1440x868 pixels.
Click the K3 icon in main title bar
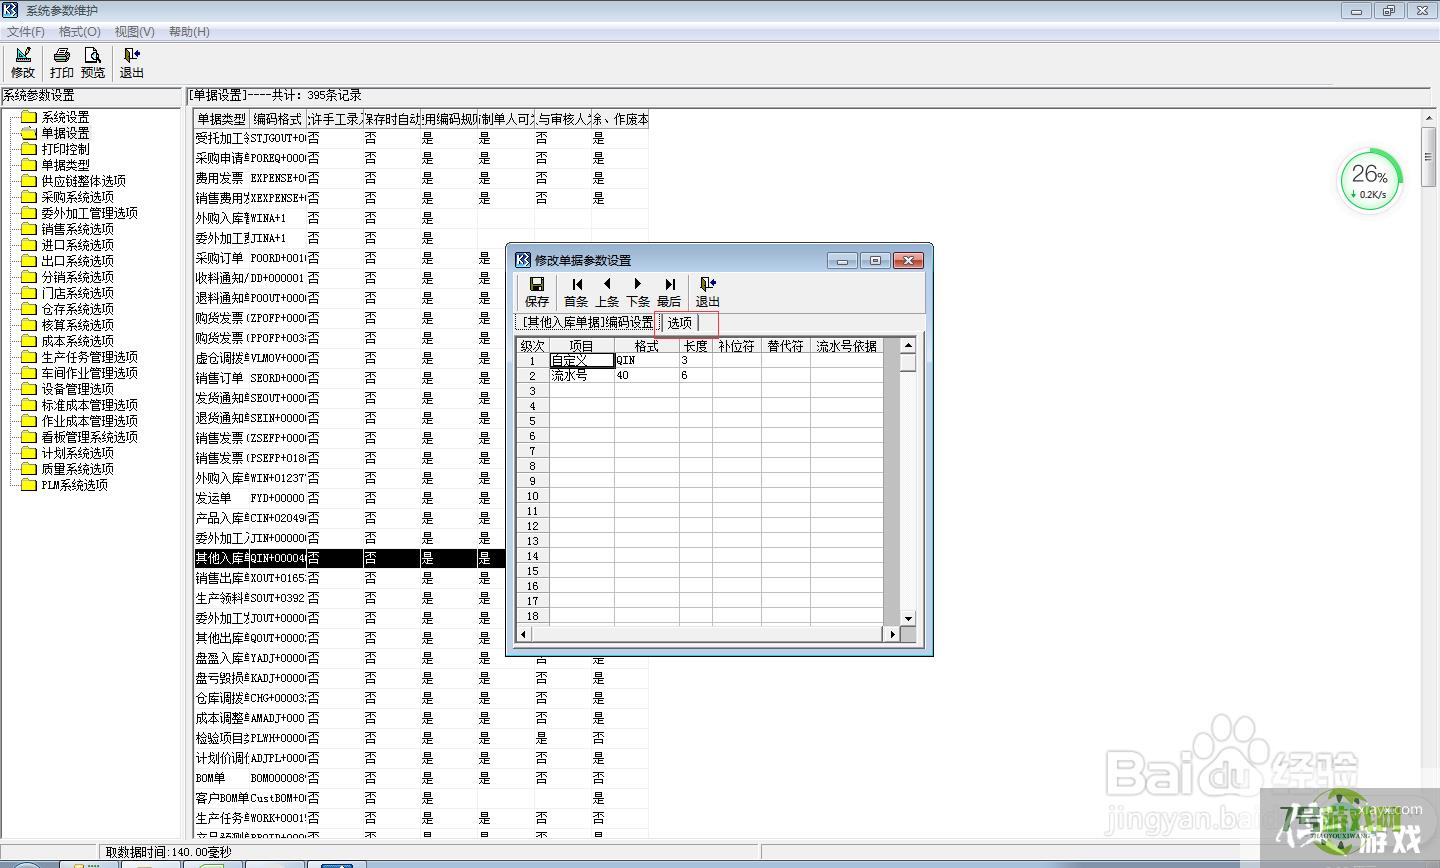(11, 10)
